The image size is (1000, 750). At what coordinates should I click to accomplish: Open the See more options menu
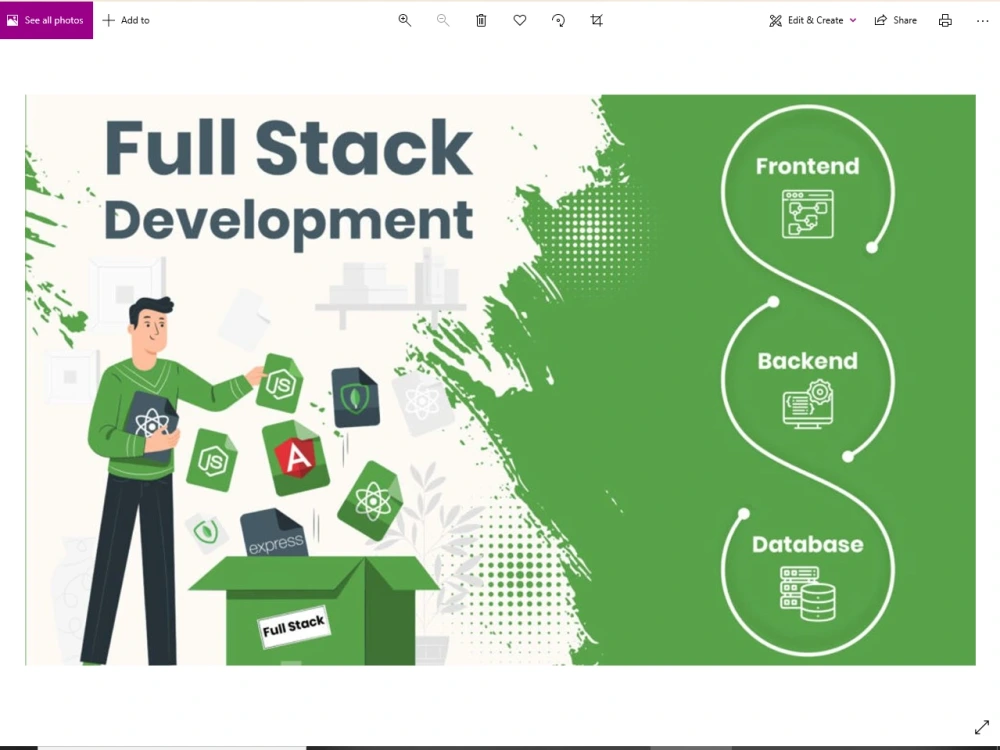coord(982,20)
